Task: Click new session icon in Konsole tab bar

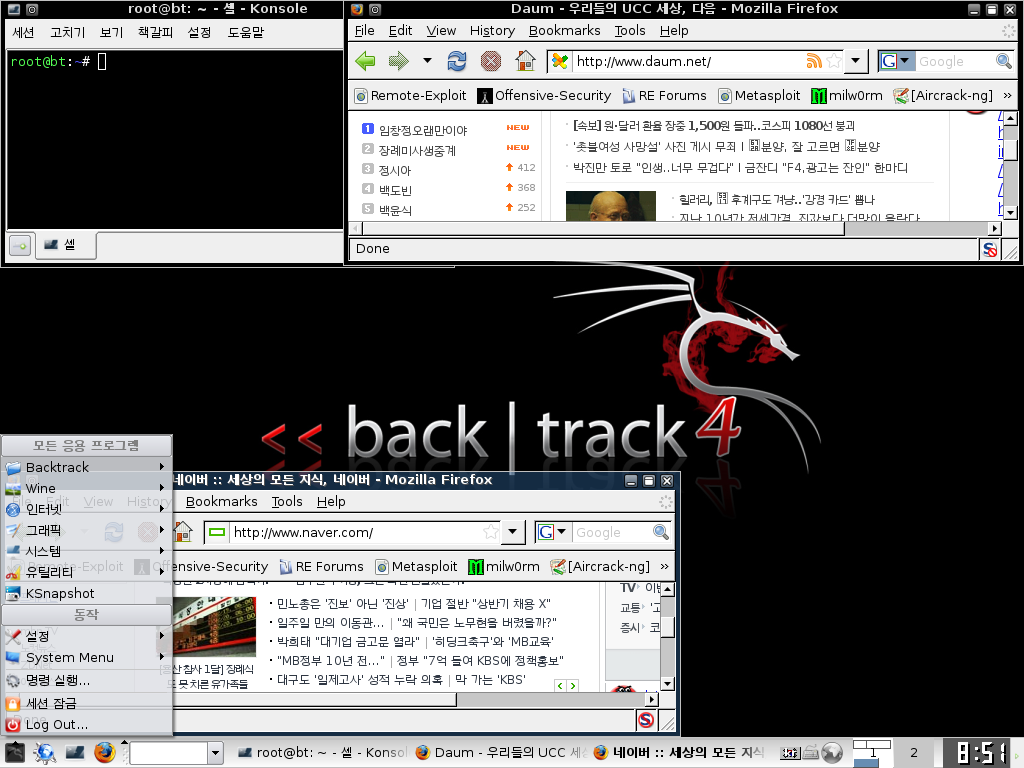Action: 20,246
